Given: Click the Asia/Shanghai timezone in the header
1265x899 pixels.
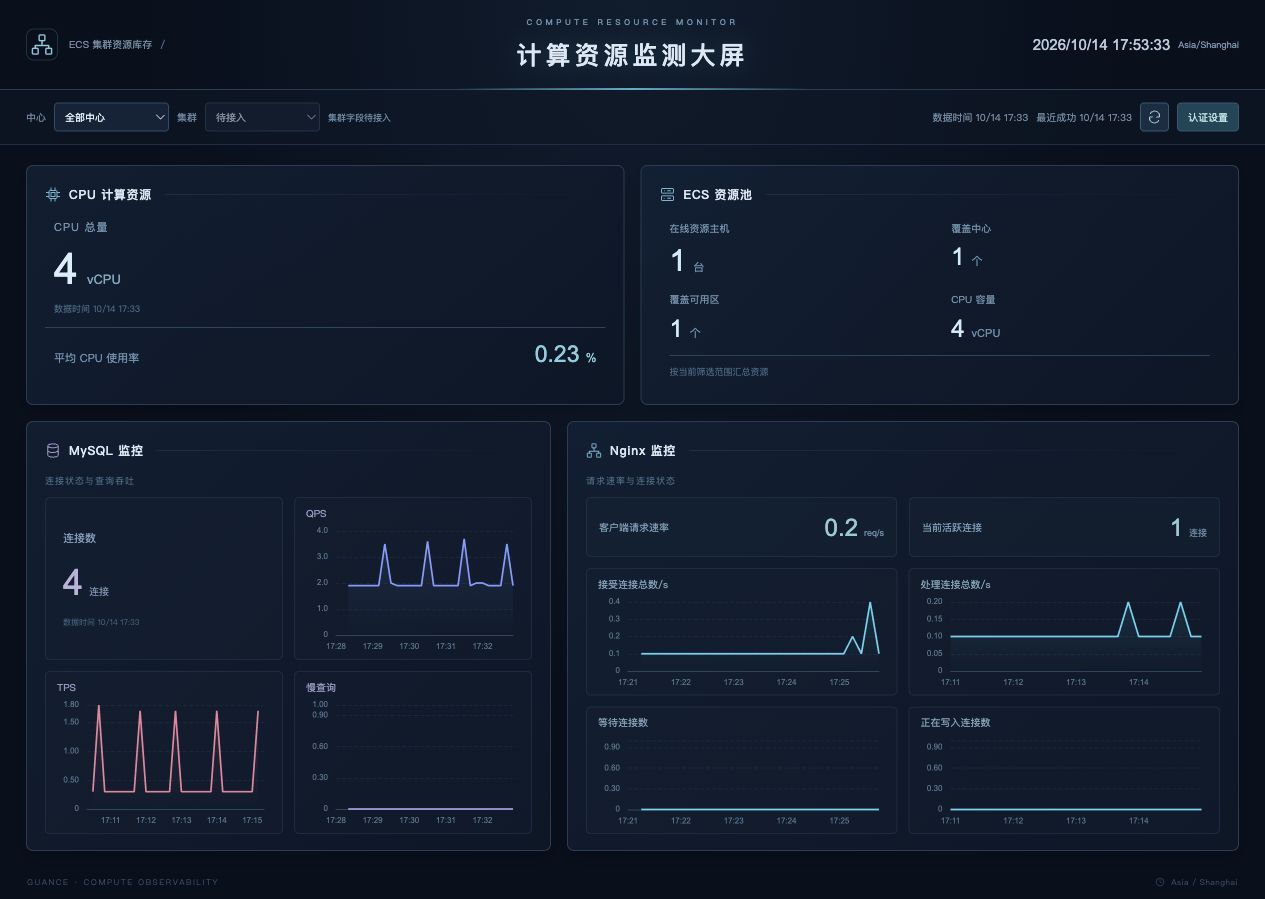Looking at the screenshot, I should click(x=1208, y=45).
